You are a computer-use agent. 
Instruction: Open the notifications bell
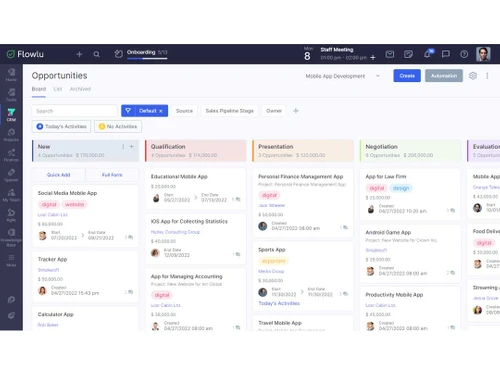(x=428, y=54)
